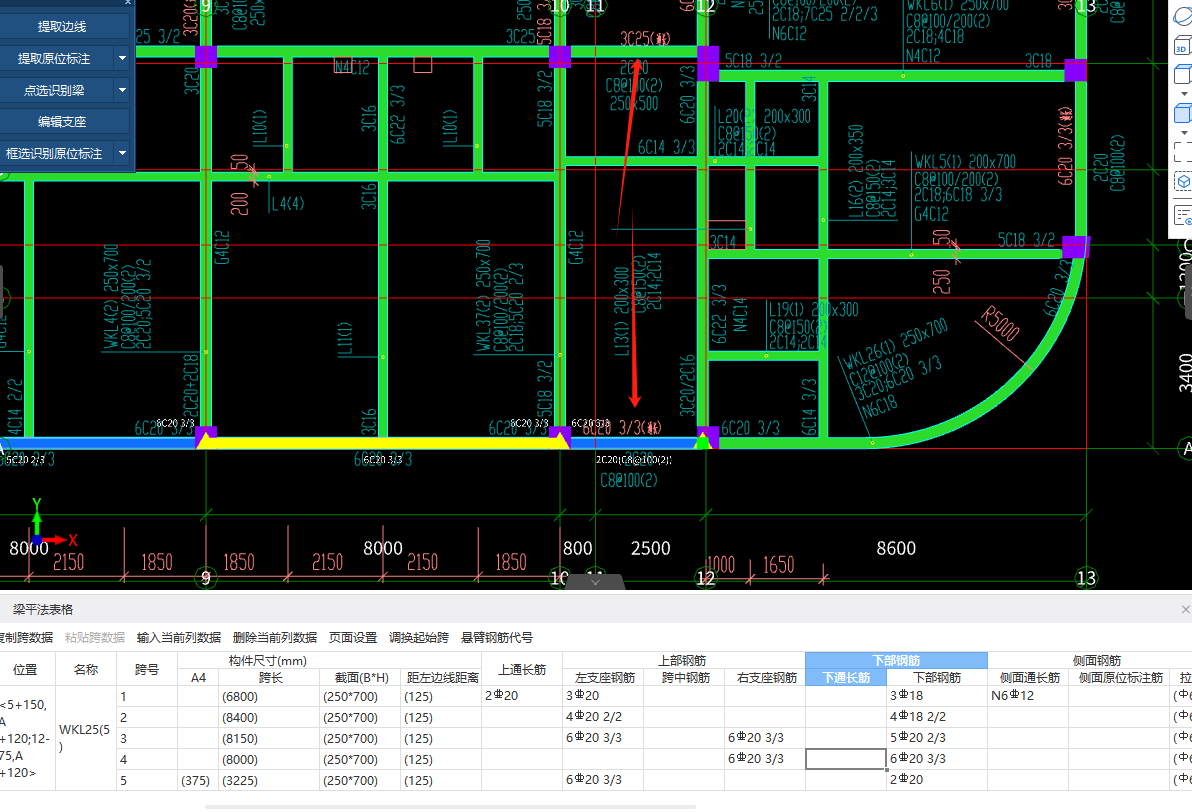
Task: Click 输入当前列数据 in table toolbar
Action: click(179, 637)
